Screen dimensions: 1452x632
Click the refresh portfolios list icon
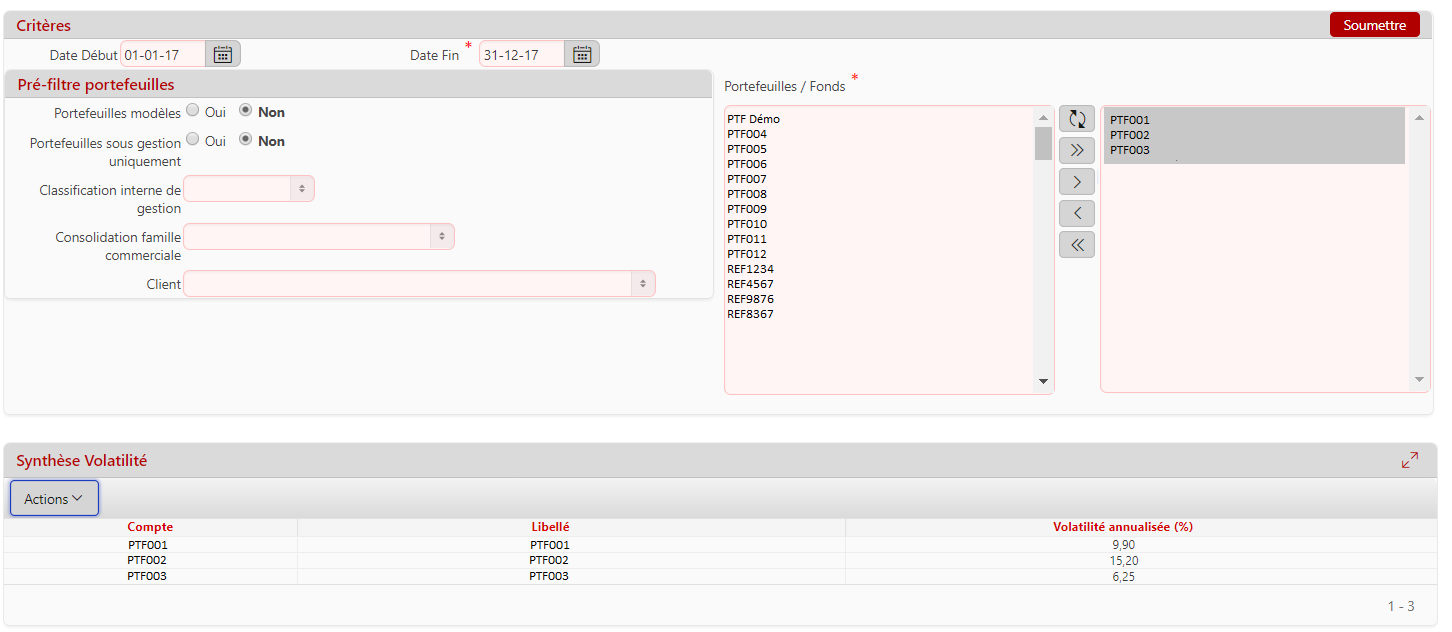click(1076, 119)
